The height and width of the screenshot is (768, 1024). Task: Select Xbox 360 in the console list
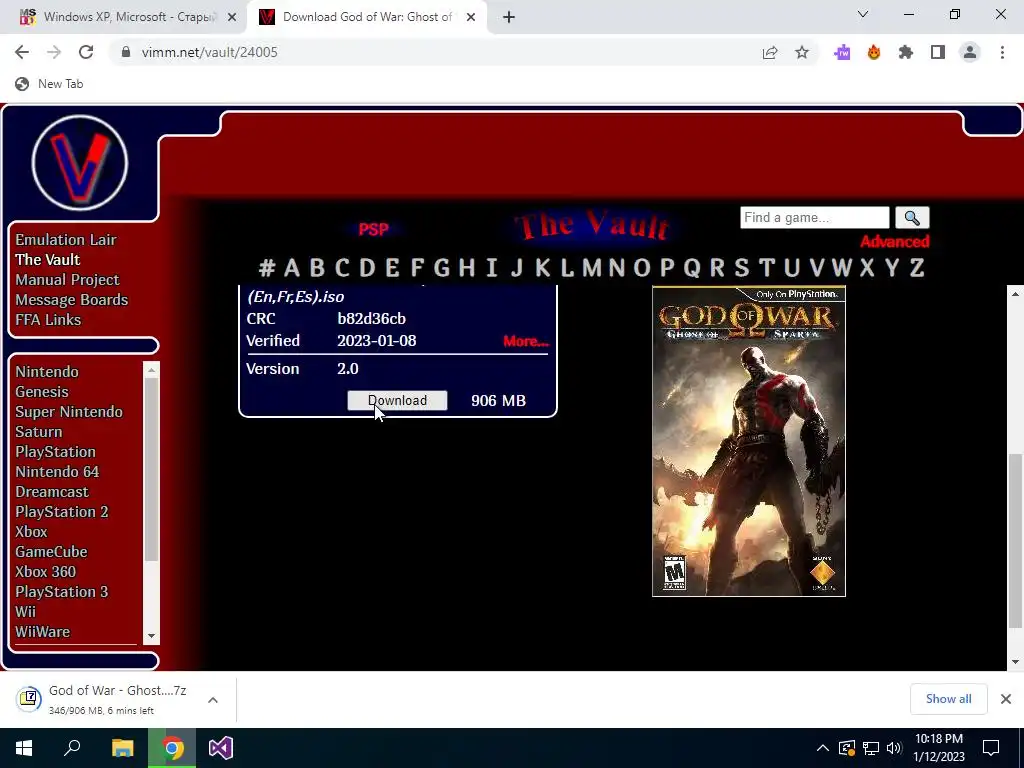pos(46,571)
